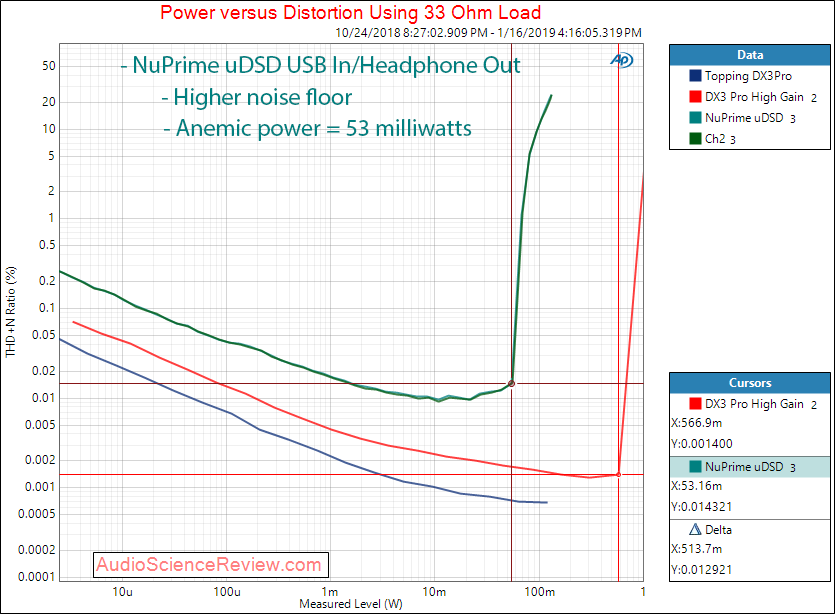The width and height of the screenshot is (835, 614).
Task: Click the teal NuPrime uDSD swatch in Data
Action: (695, 118)
